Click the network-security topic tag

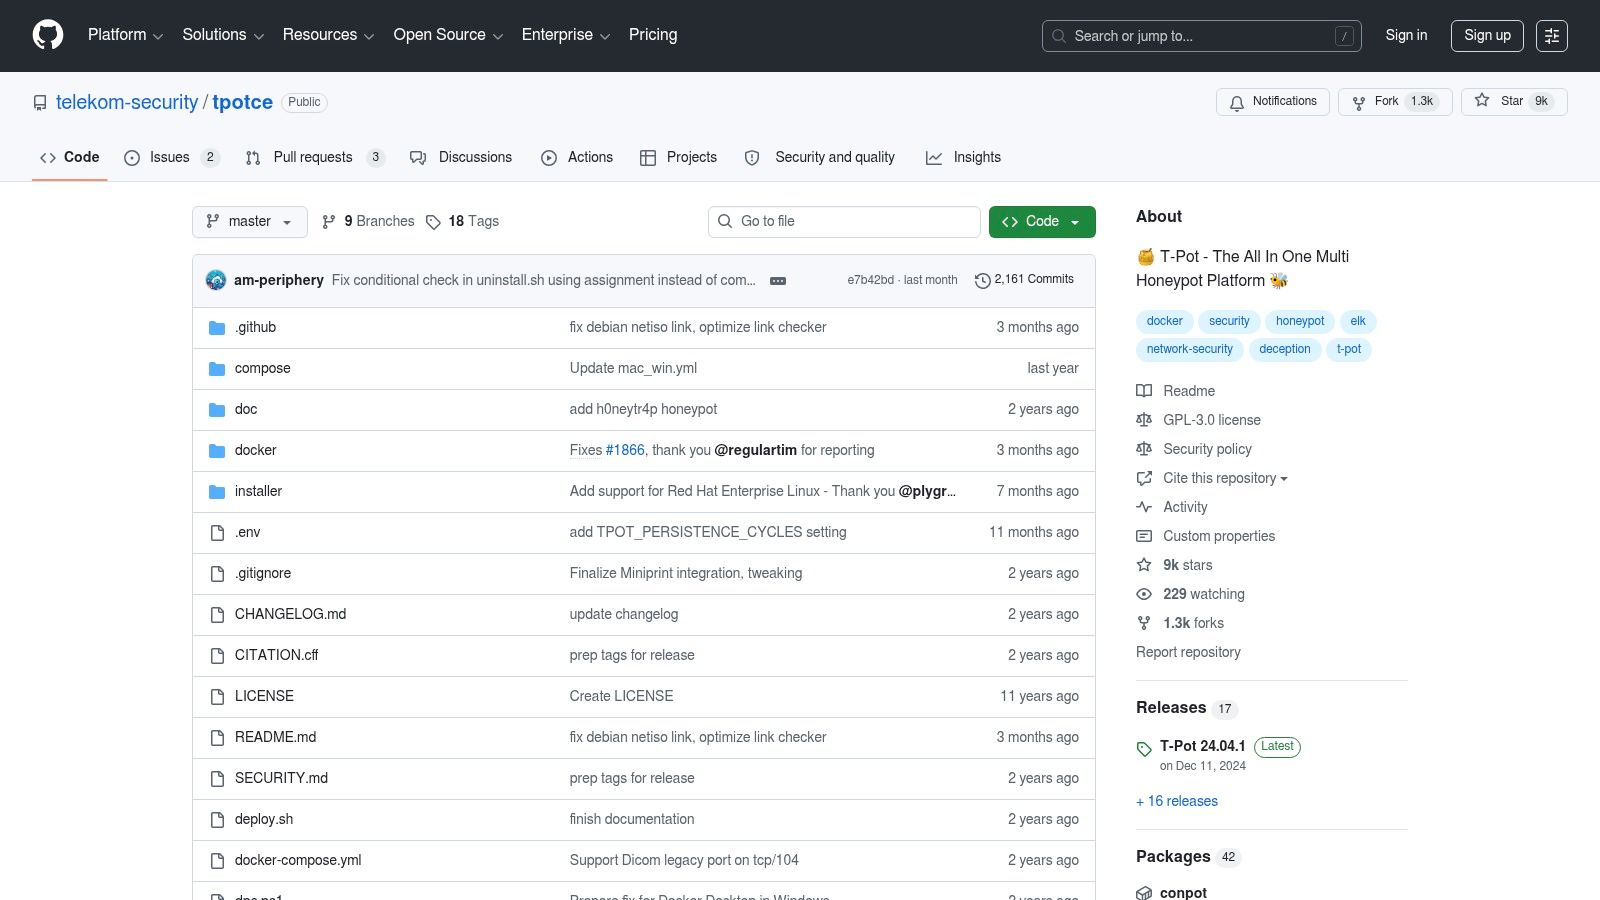pyautogui.click(x=1190, y=349)
